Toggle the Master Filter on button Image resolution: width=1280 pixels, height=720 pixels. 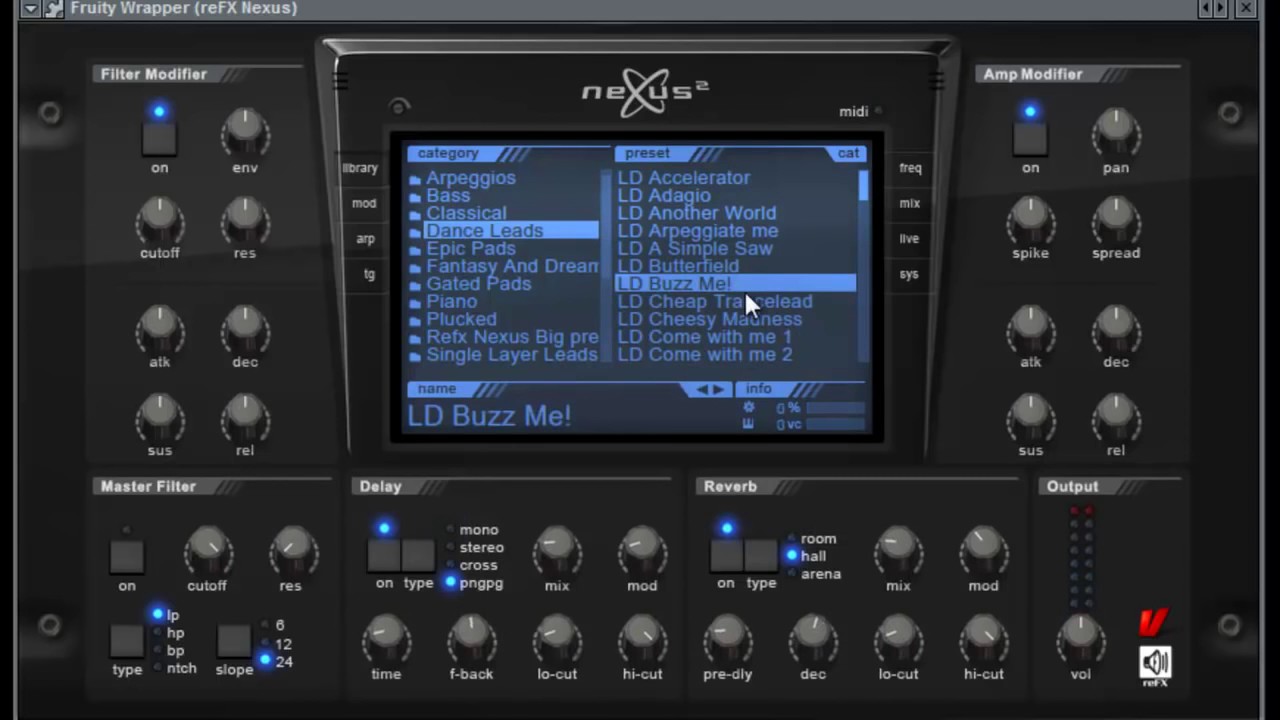click(x=127, y=556)
